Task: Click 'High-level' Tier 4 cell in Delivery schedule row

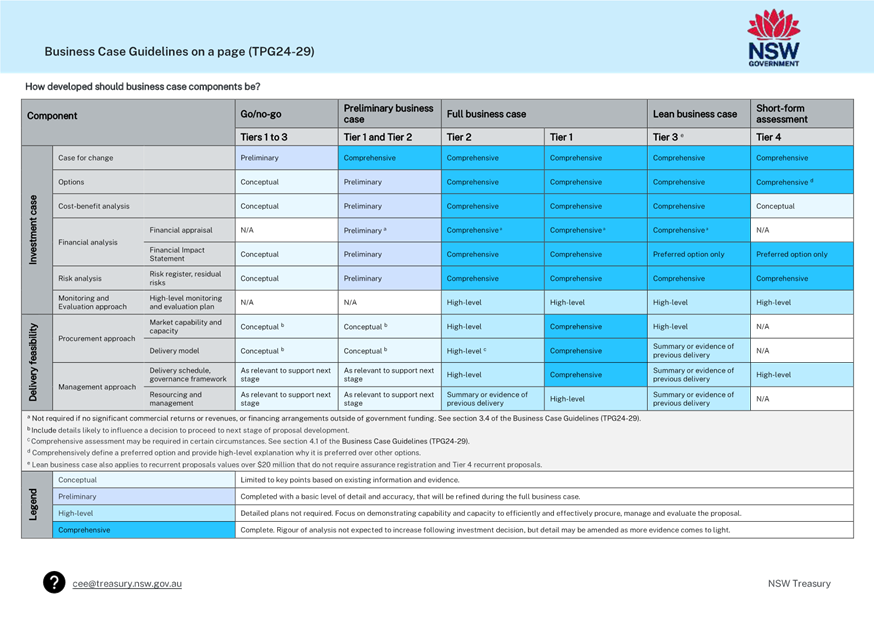Action: [x=802, y=374]
